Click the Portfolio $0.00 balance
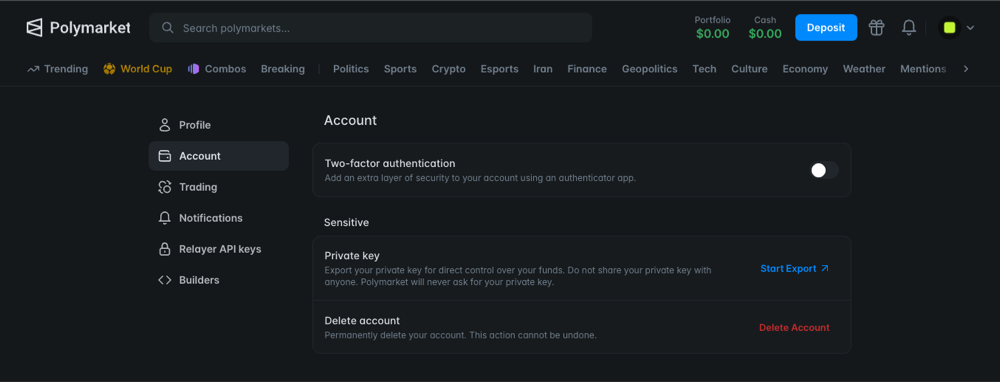 712,27
